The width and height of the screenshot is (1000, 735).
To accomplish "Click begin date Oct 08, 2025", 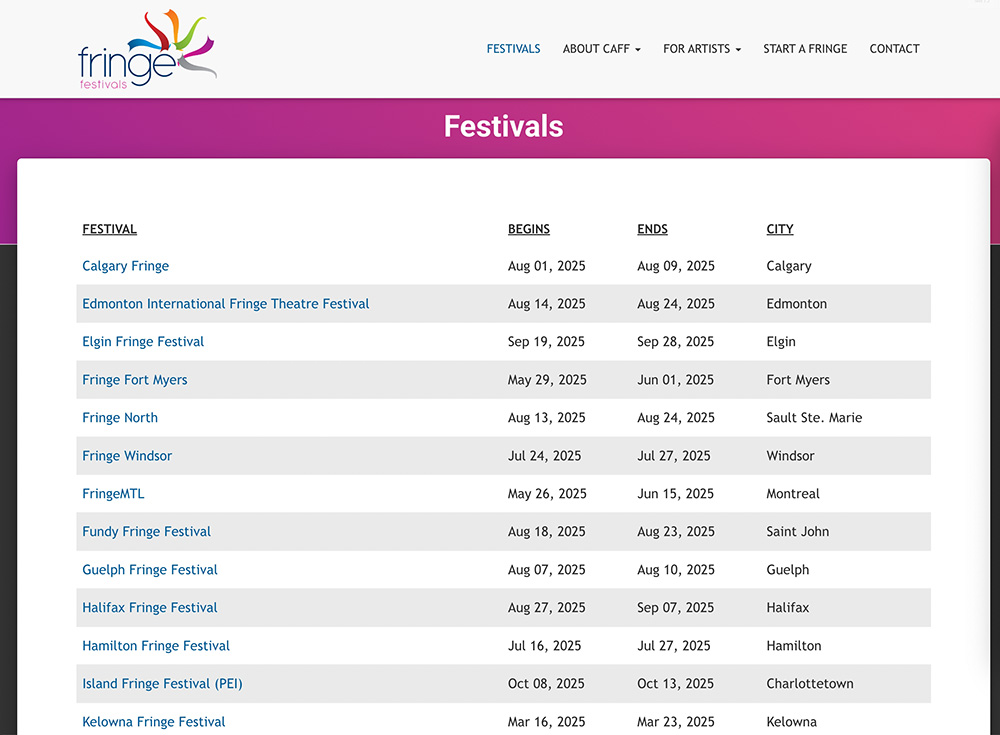I will pyautogui.click(x=546, y=684).
